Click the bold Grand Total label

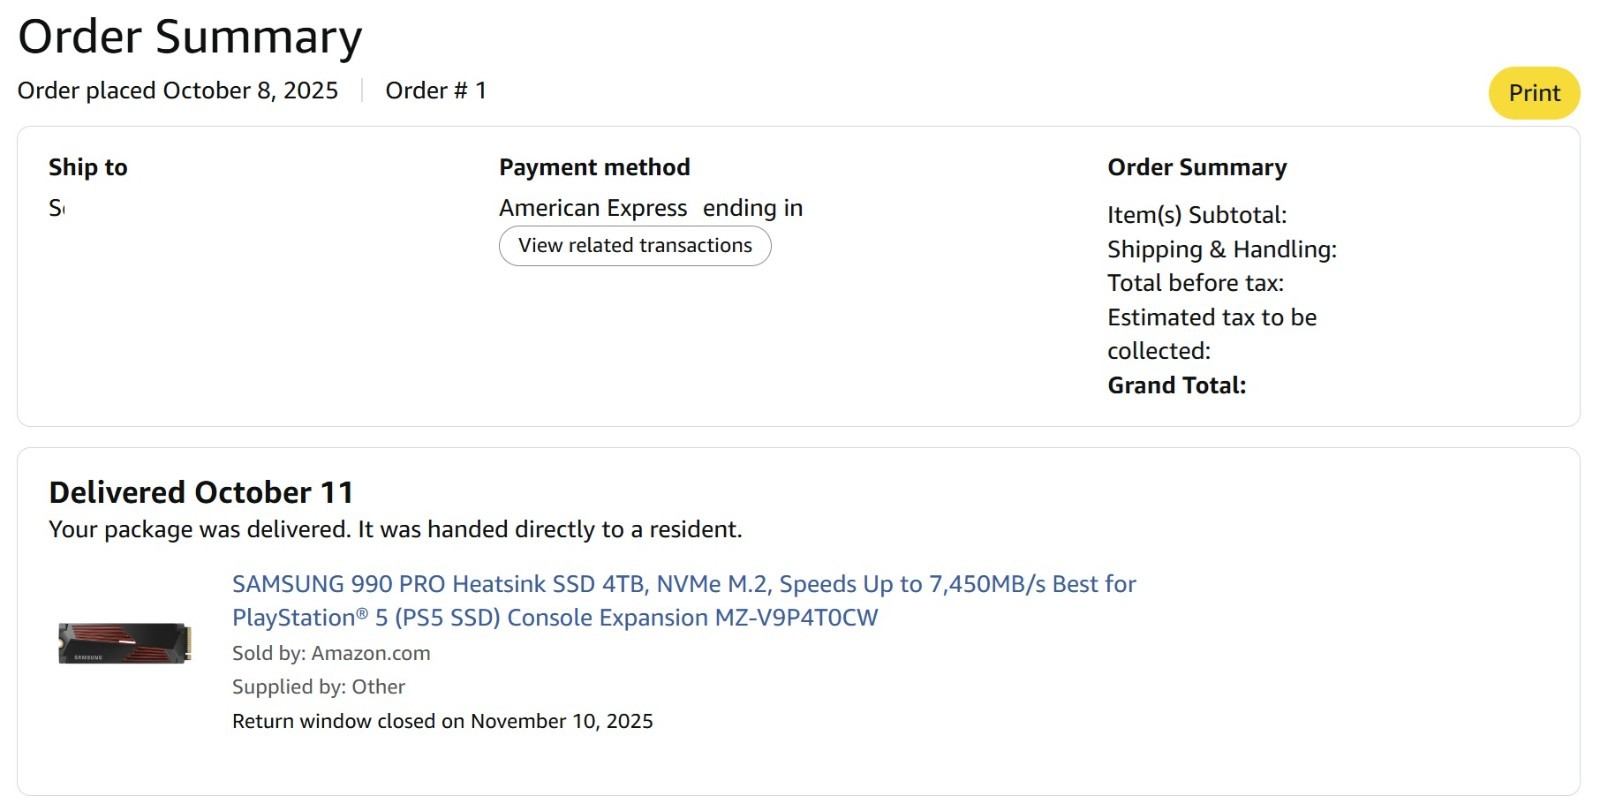[x=1176, y=385]
